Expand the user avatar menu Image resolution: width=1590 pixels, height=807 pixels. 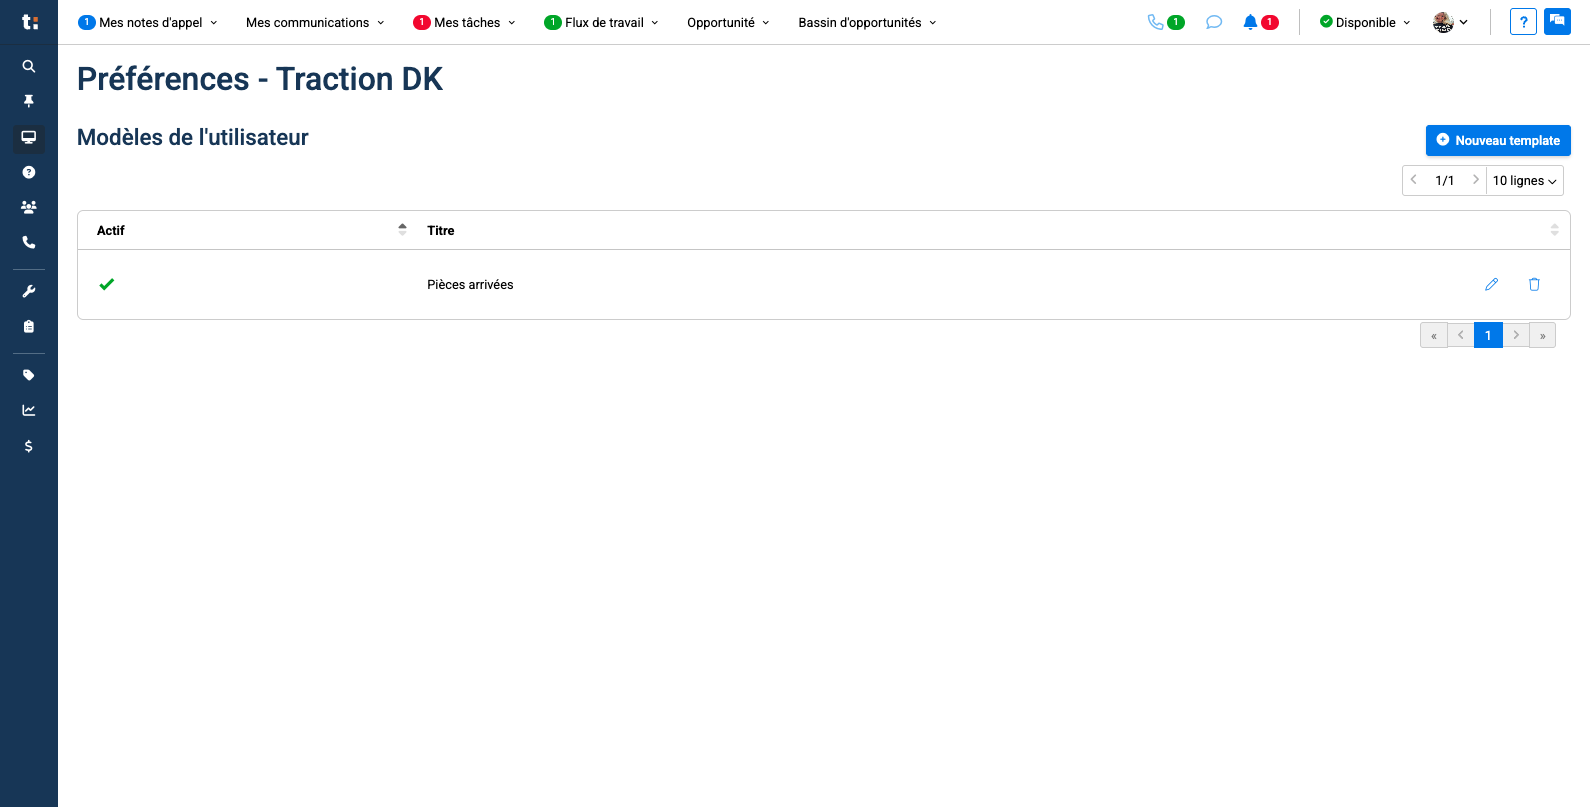pyautogui.click(x=1450, y=22)
